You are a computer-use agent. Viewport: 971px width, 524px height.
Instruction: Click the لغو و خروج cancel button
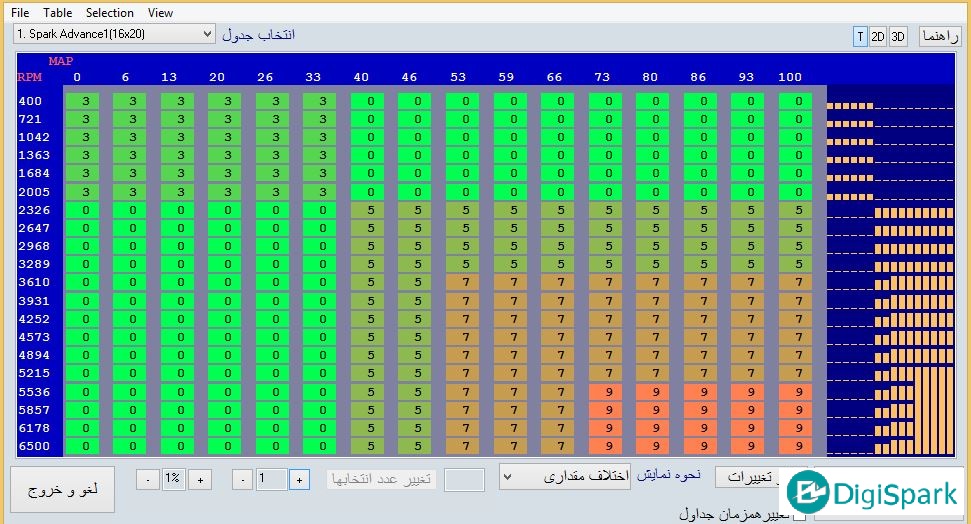tap(63, 489)
